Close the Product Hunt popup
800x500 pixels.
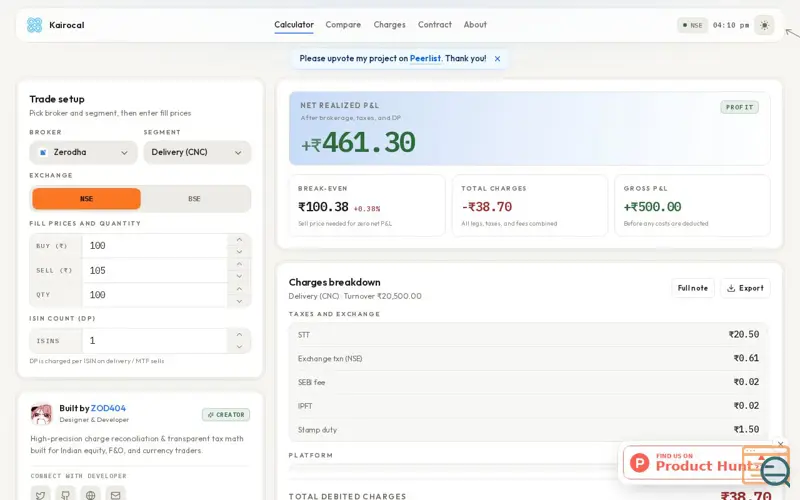coord(780,444)
